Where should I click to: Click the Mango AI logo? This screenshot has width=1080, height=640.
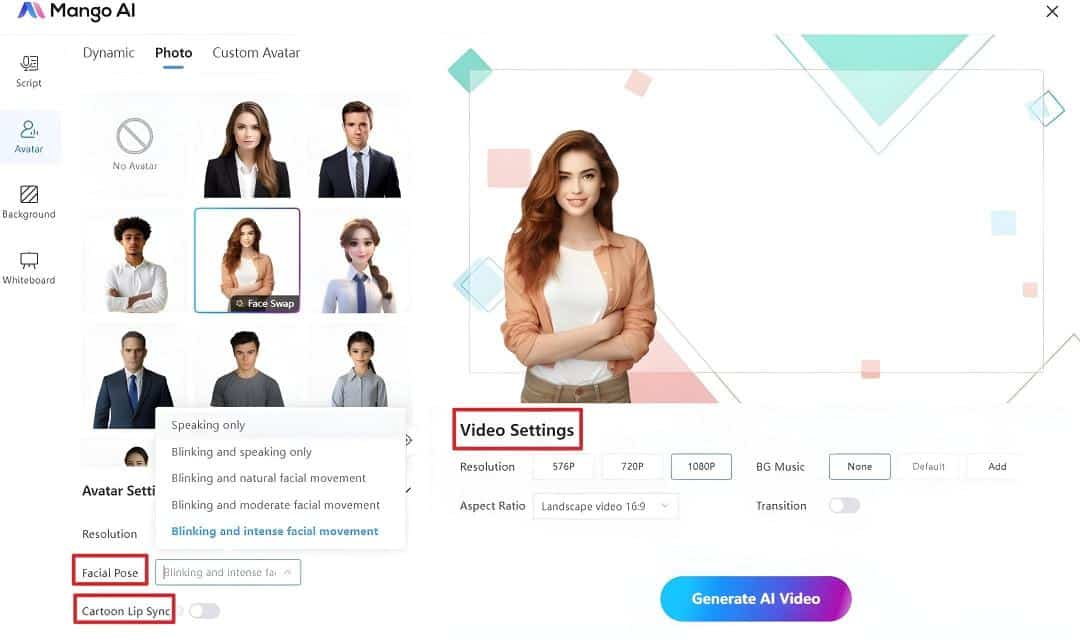[x=76, y=11]
